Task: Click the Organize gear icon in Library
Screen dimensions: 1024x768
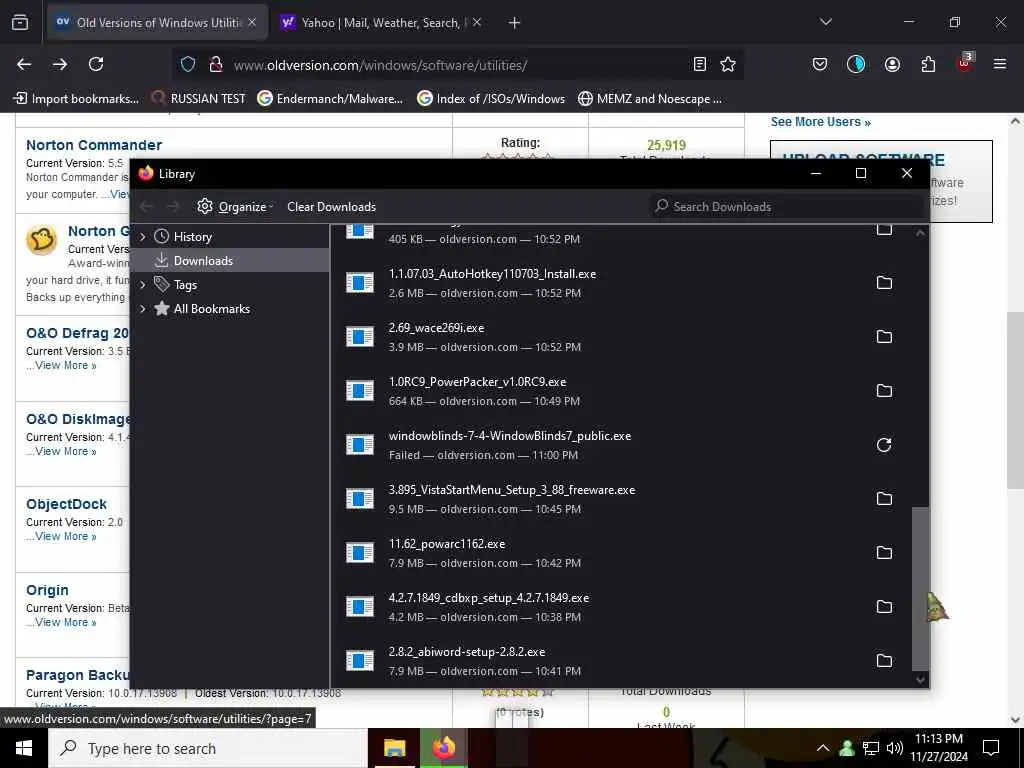Action: (x=205, y=206)
